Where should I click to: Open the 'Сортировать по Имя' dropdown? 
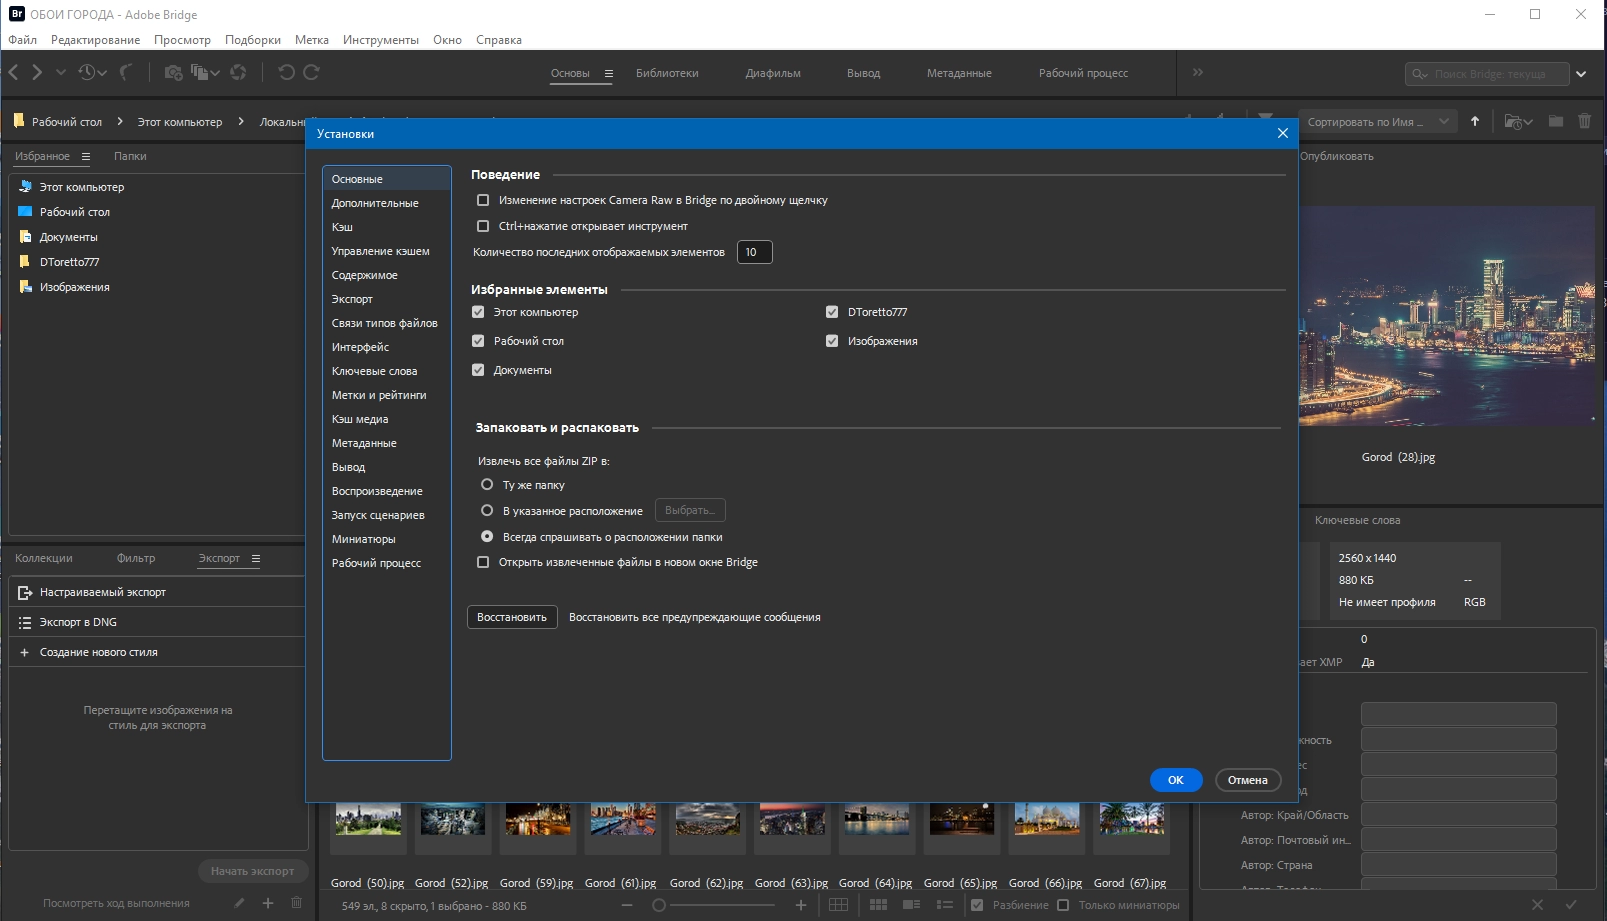(x=1377, y=122)
